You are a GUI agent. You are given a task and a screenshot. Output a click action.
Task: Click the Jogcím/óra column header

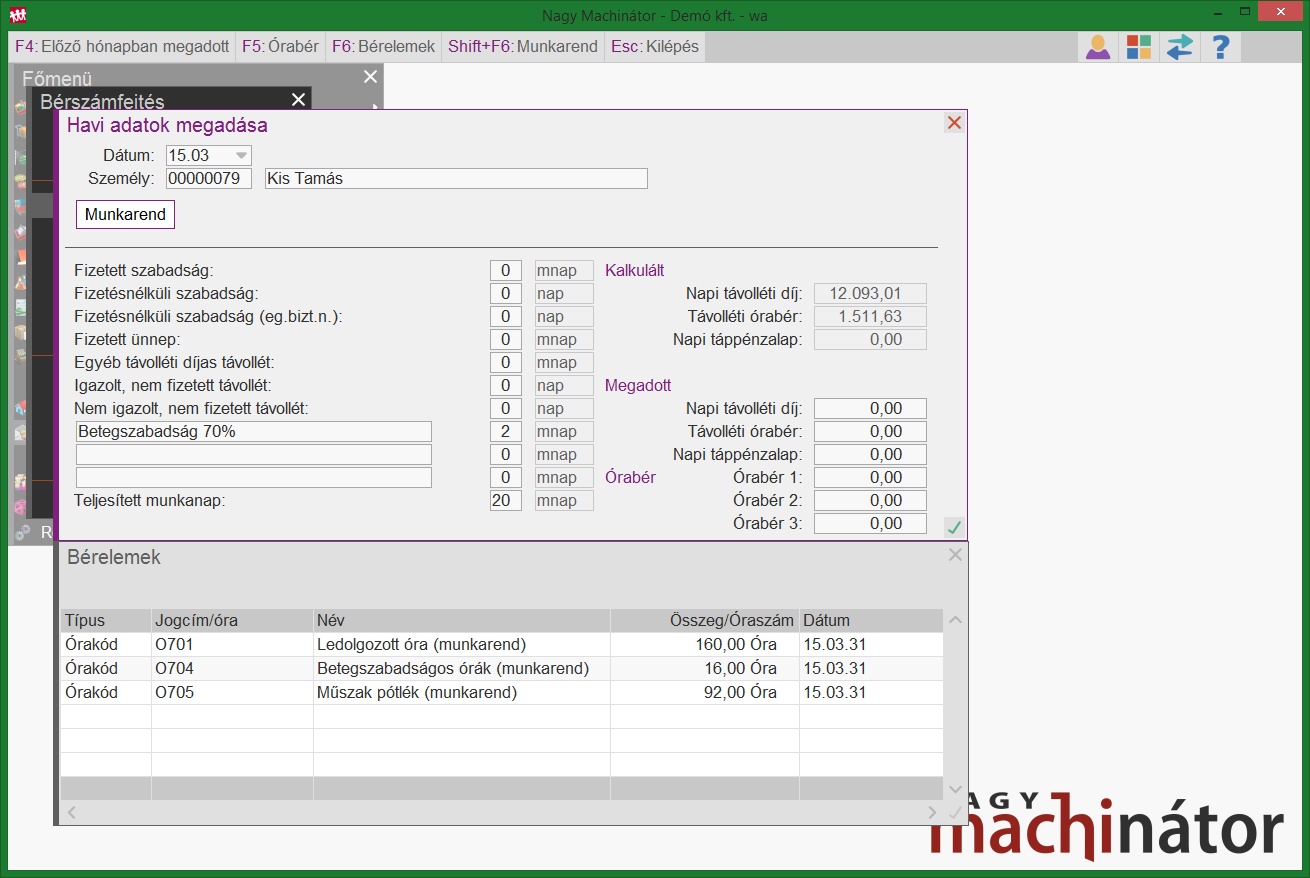pyautogui.click(x=232, y=620)
